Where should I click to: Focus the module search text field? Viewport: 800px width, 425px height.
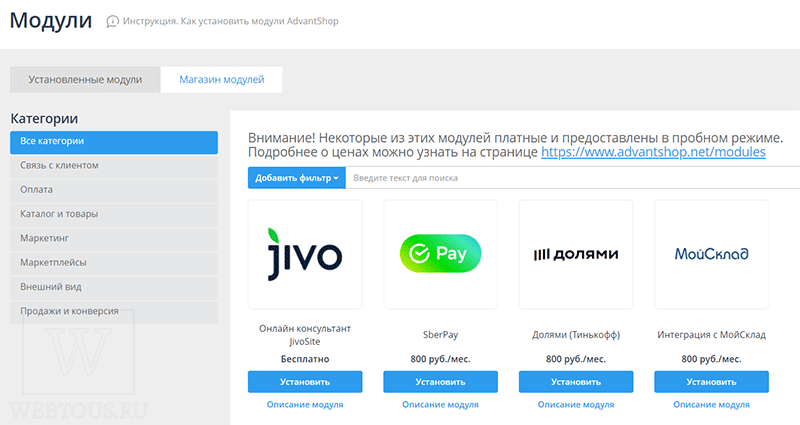point(572,178)
